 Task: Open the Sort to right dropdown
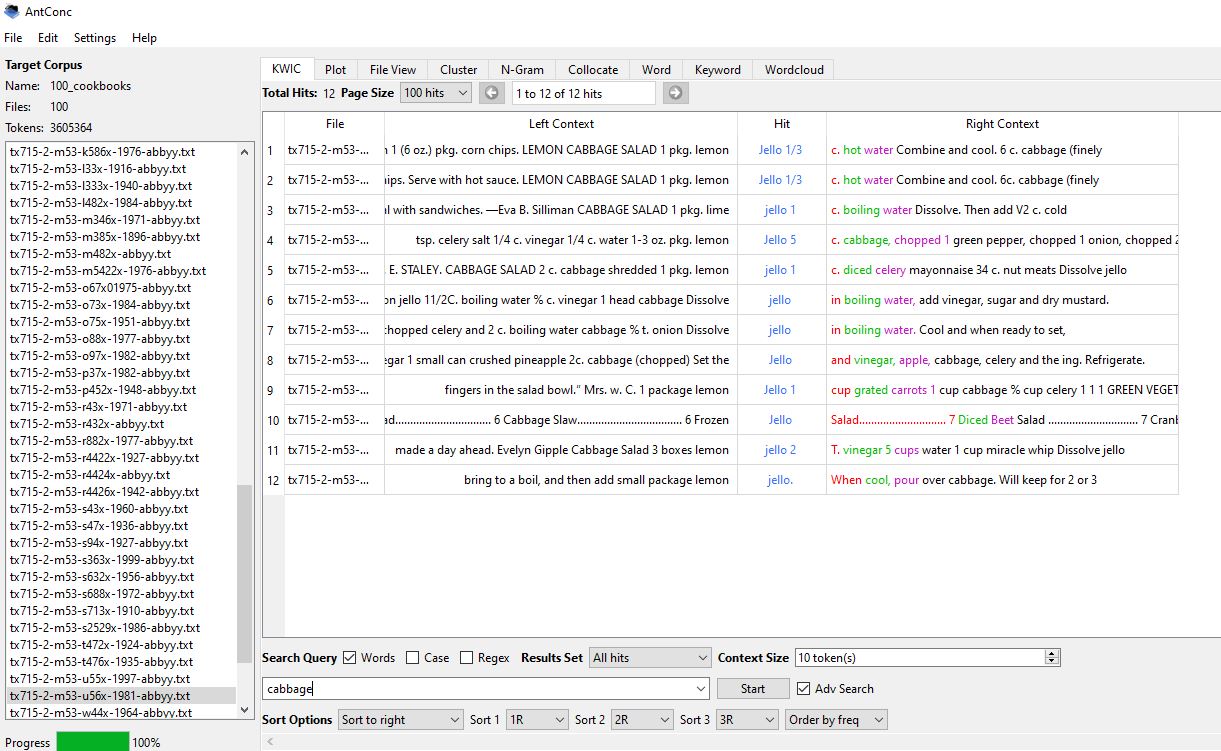[x=400, y=720]
